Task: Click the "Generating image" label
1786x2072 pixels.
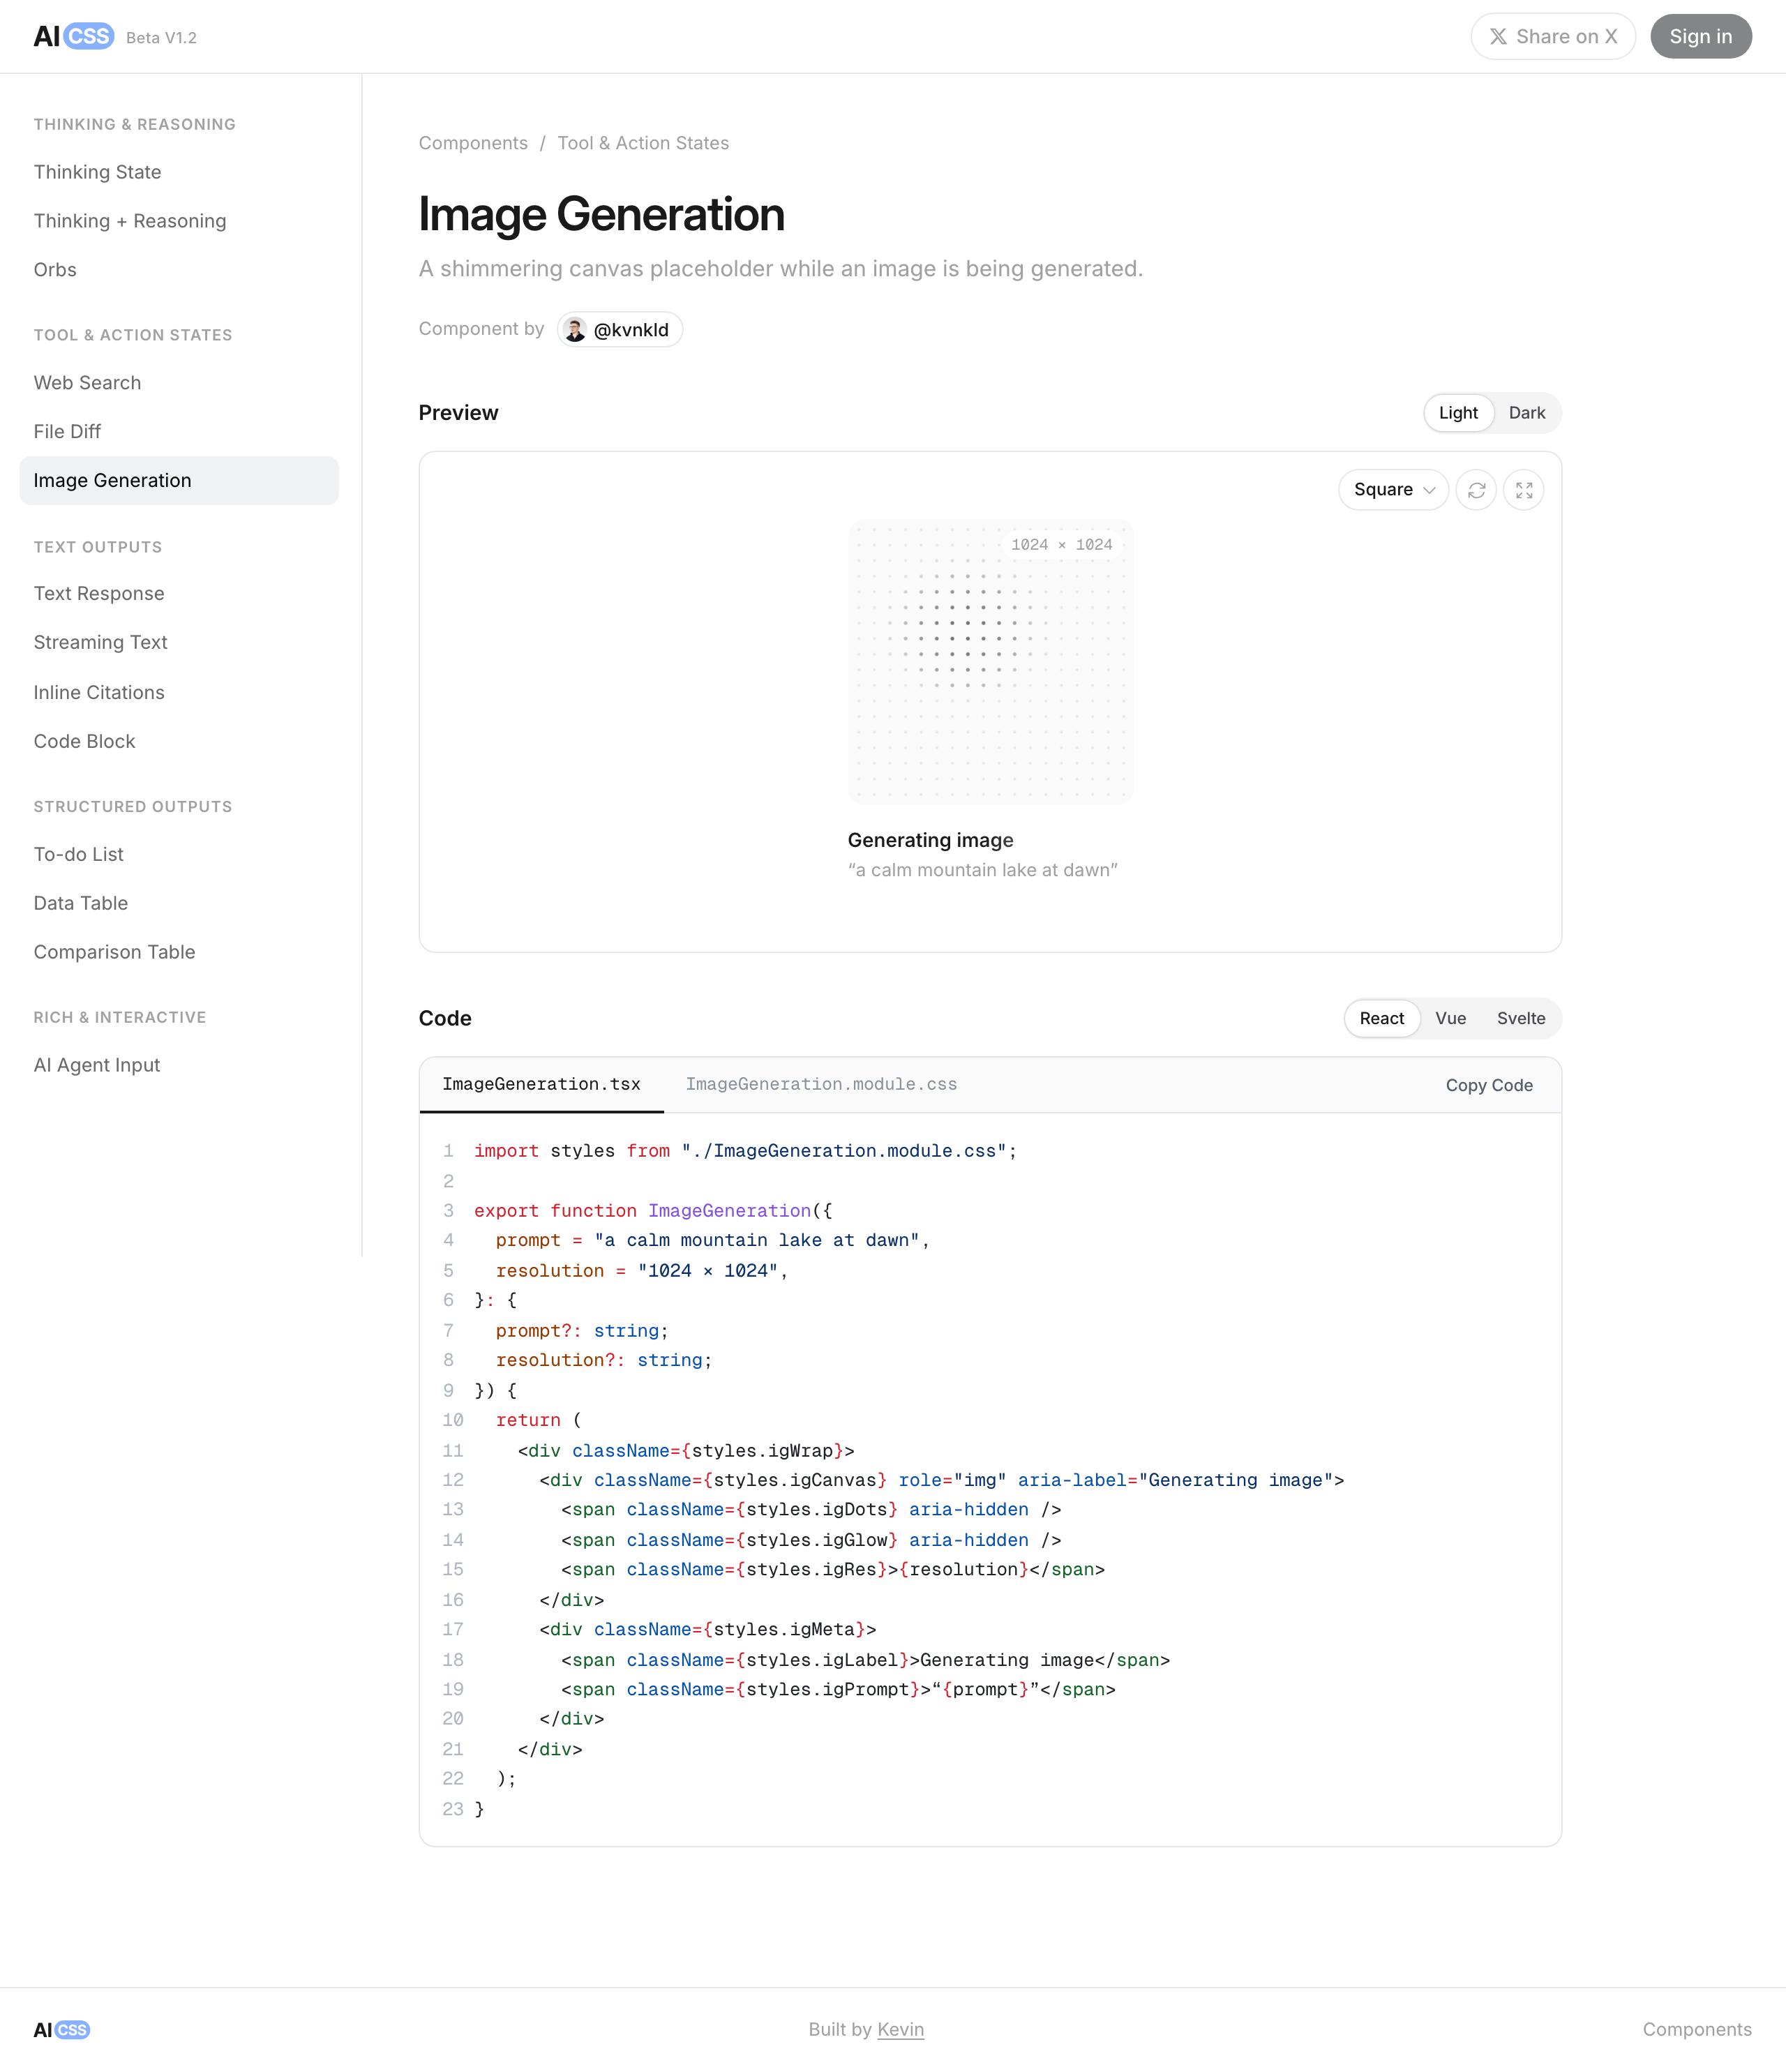Action: click(x=931, y=841)
